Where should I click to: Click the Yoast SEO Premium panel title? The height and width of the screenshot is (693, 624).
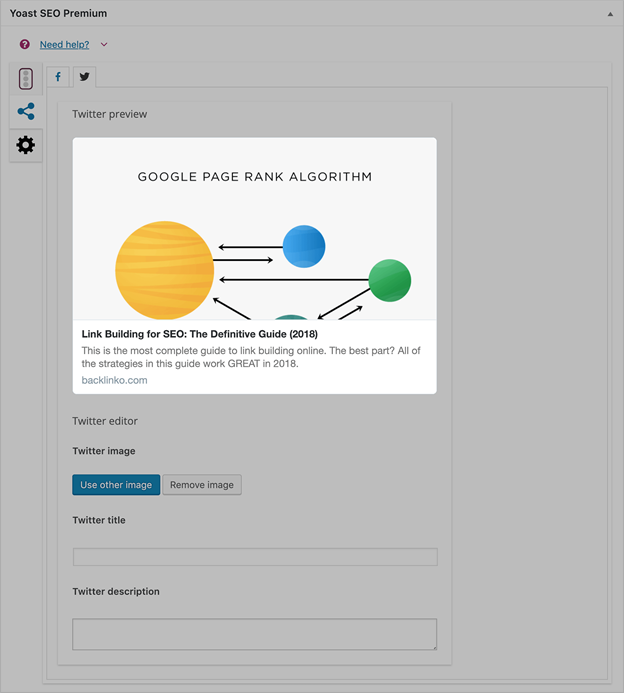58,14
